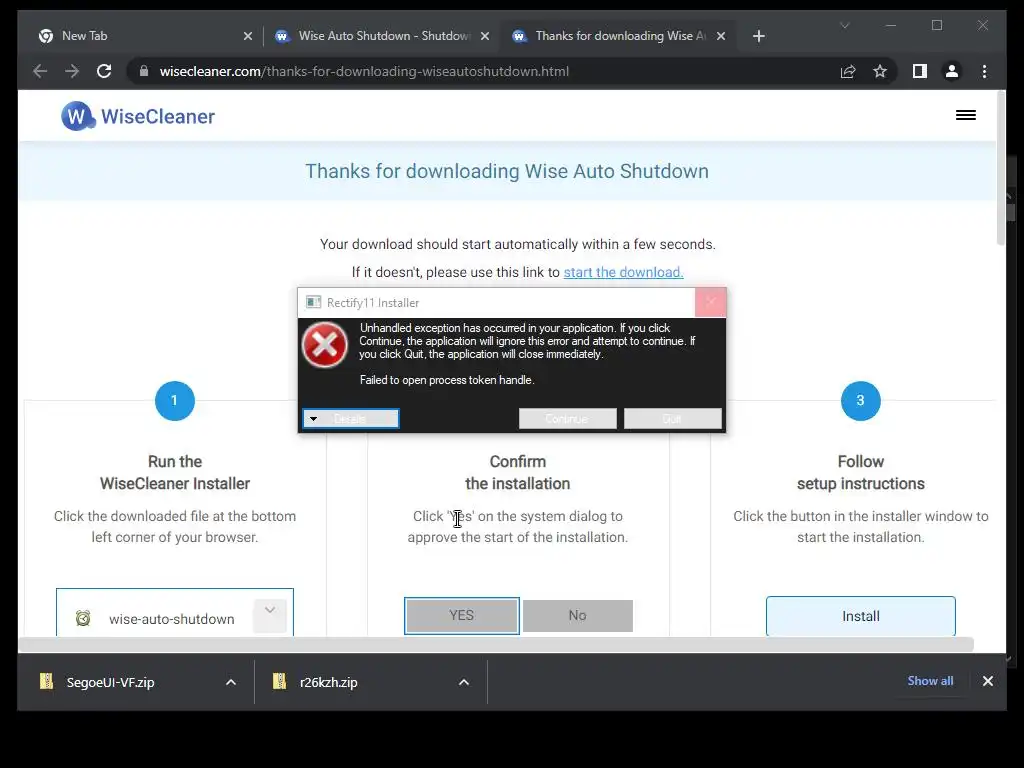Click the step 1 circle
Viewport: 1024px width, 768px height.
pyautogui.click(x=174, y=400)
